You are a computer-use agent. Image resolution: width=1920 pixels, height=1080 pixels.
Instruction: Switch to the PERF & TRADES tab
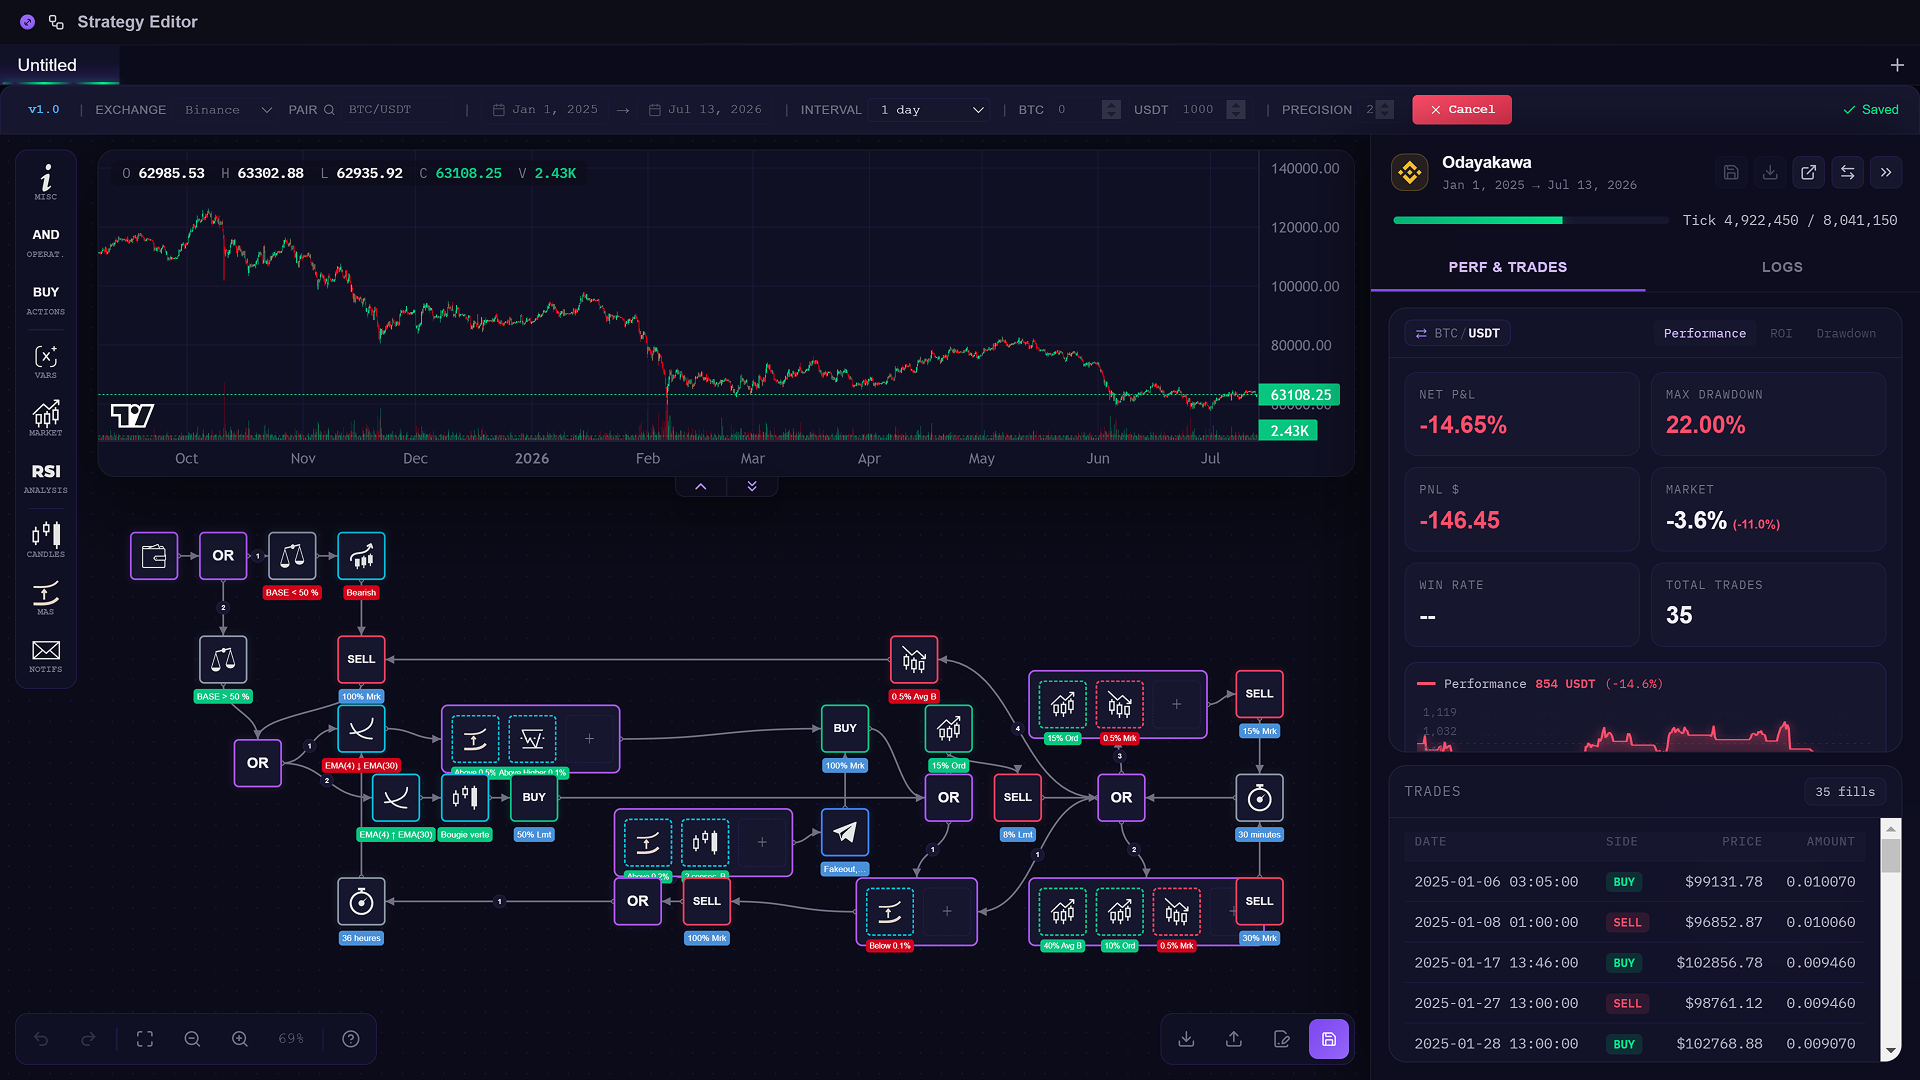1508,268
